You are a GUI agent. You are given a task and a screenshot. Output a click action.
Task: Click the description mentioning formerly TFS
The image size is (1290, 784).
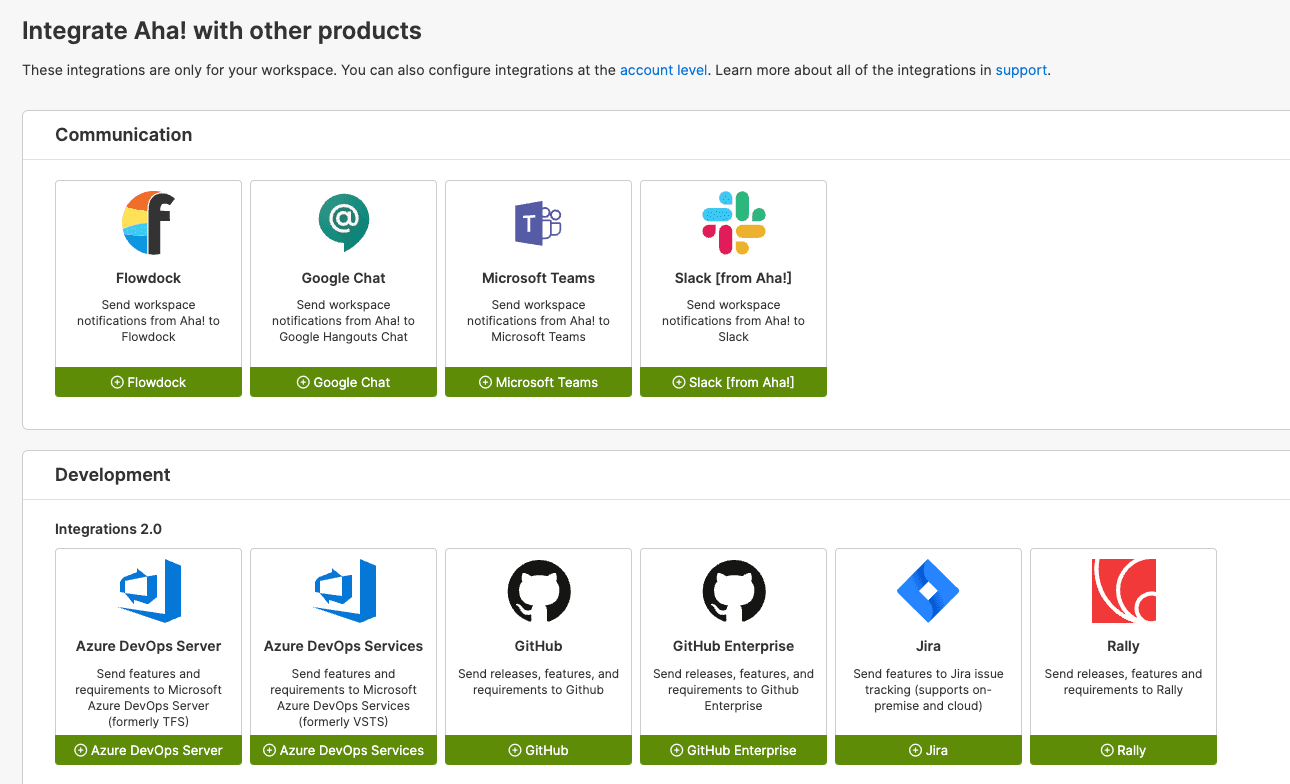tap(148, 698)
